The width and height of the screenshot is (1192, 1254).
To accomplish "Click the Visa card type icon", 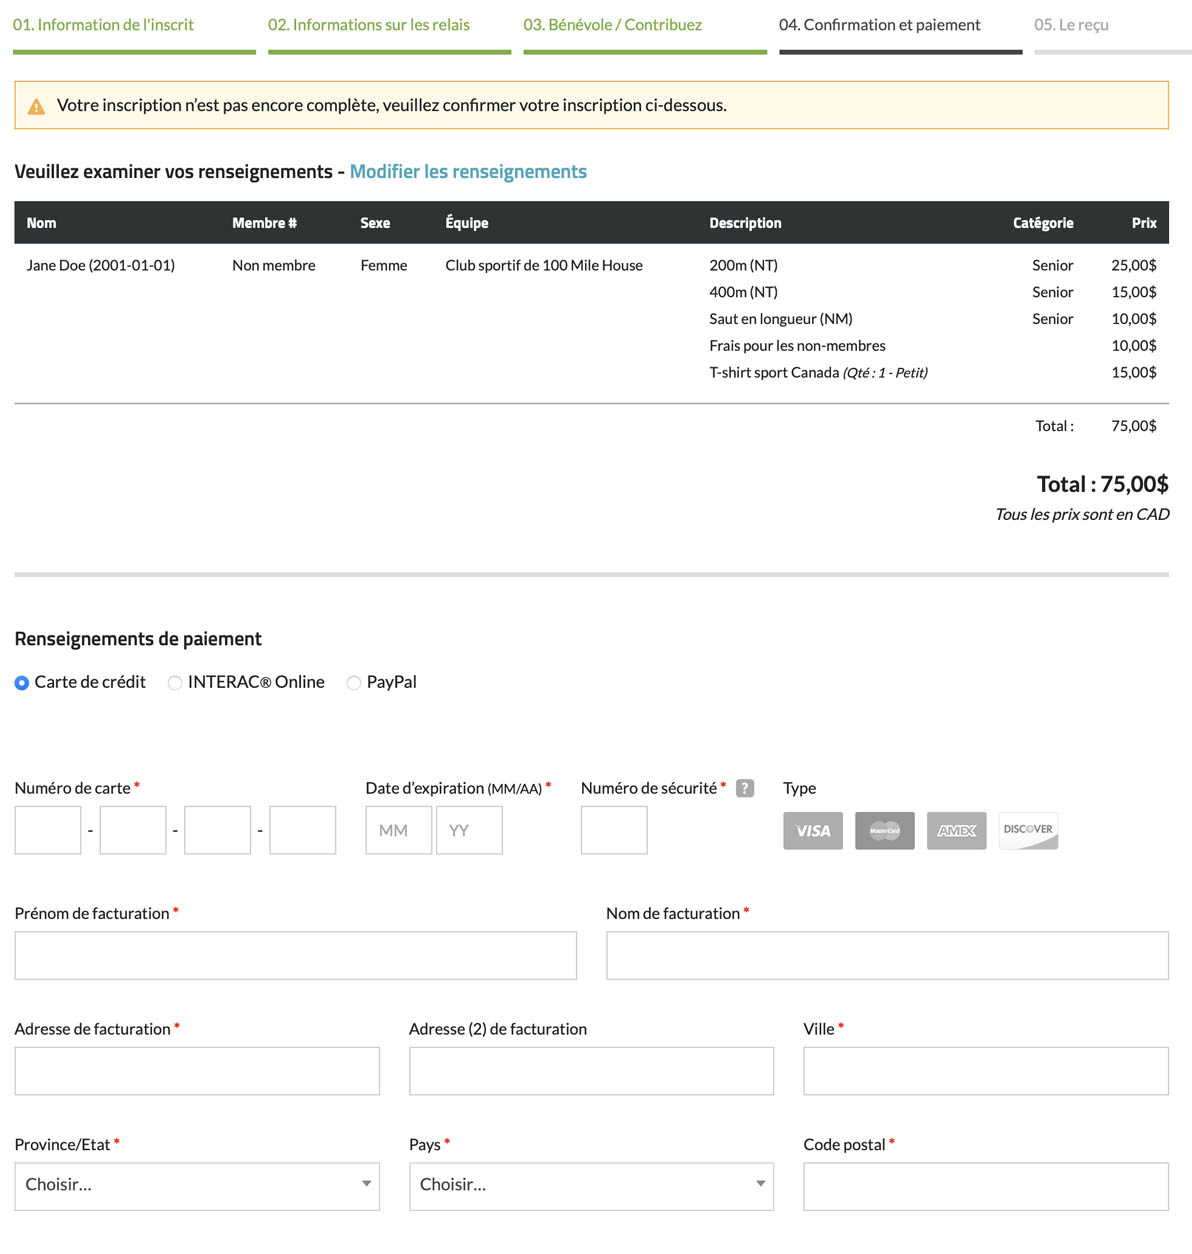I will 812,830.
